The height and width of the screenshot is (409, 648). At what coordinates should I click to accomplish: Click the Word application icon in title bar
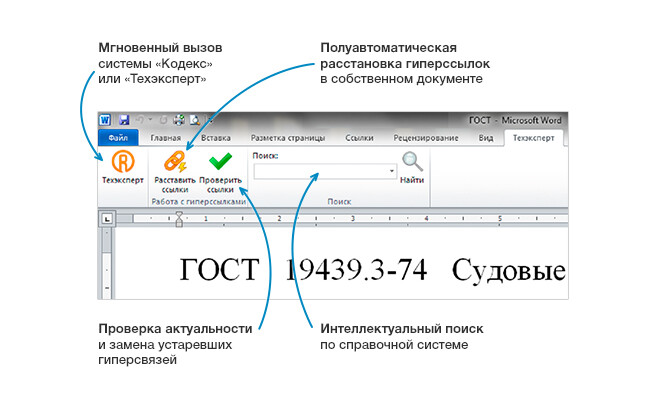coord(105,120)
